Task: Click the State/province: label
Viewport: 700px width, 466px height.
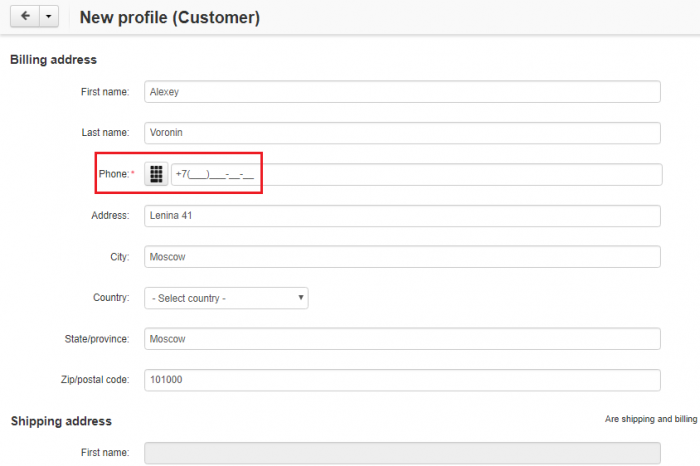Action: [x=97, y=339]
